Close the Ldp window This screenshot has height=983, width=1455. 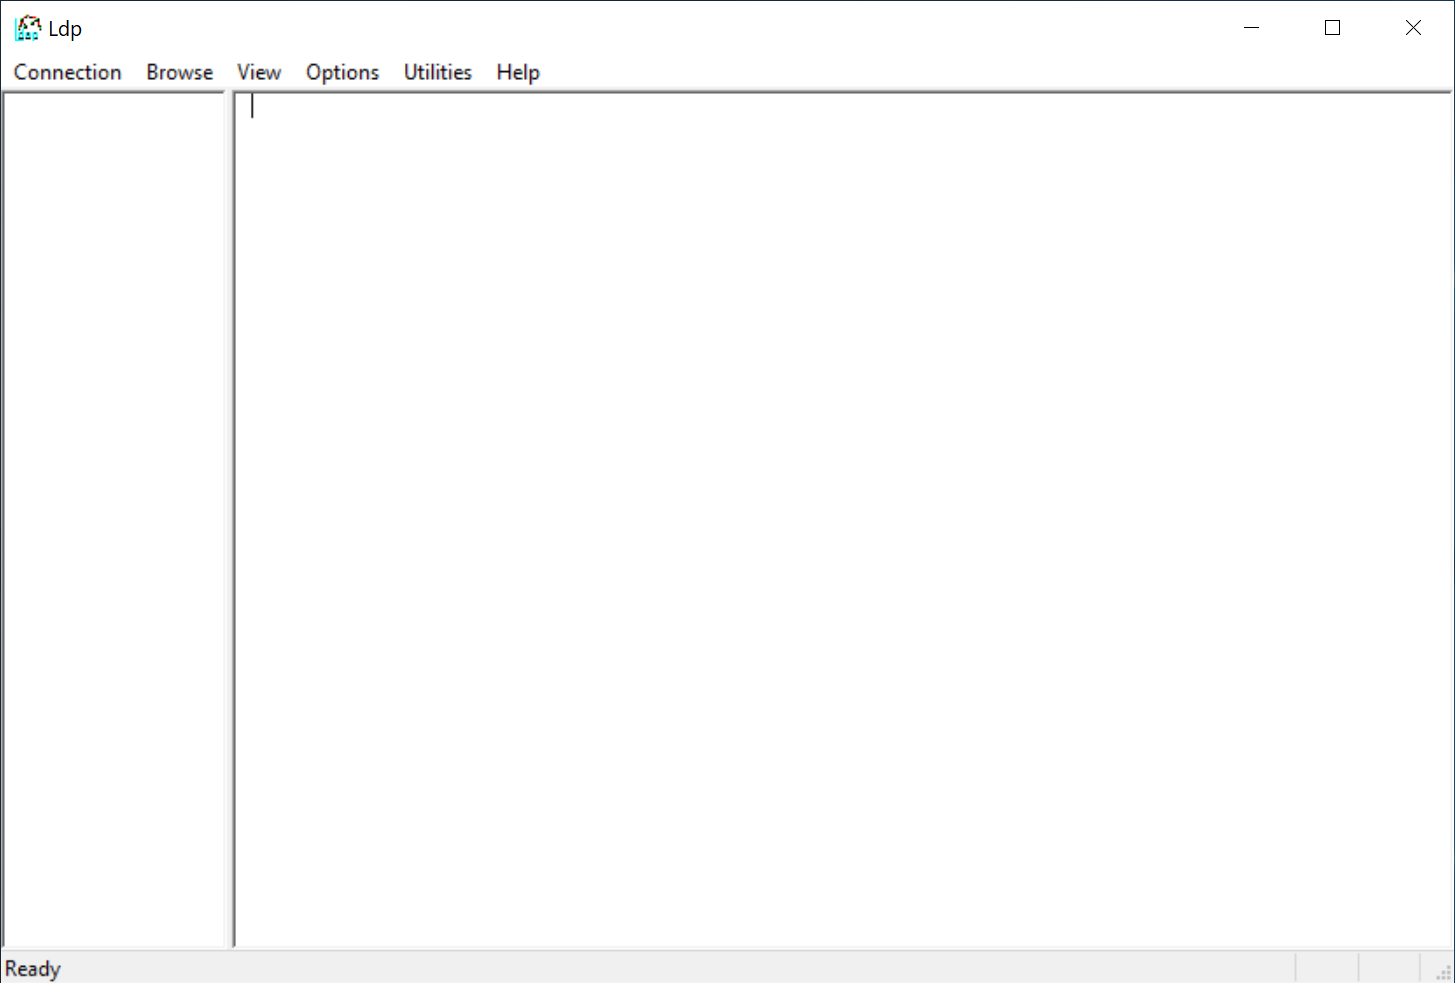coord(1413,28)
